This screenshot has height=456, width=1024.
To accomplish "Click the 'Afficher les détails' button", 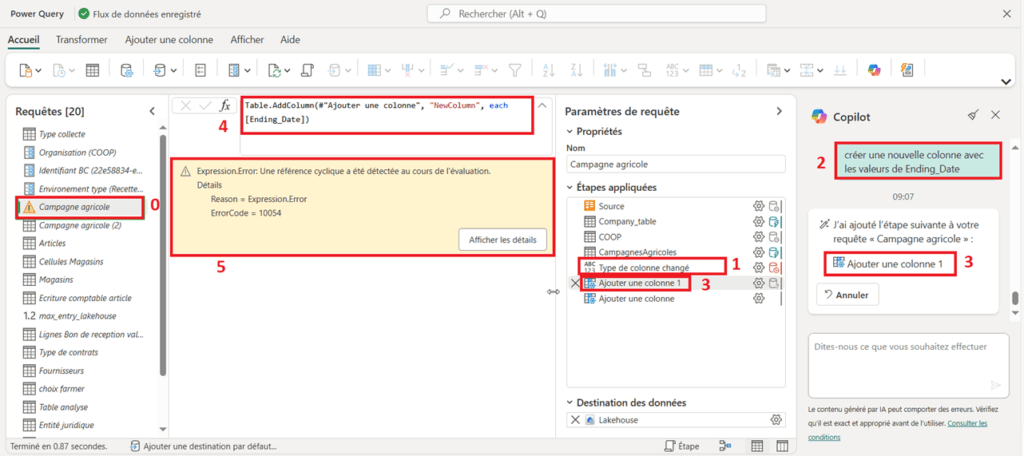I will point(503,239).
